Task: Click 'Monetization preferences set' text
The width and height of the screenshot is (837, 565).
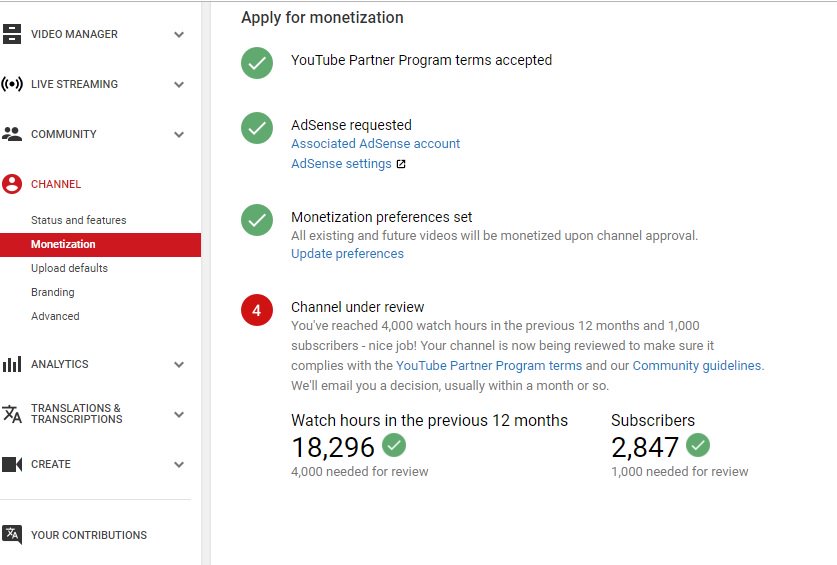Action: [x=381, y=217]
